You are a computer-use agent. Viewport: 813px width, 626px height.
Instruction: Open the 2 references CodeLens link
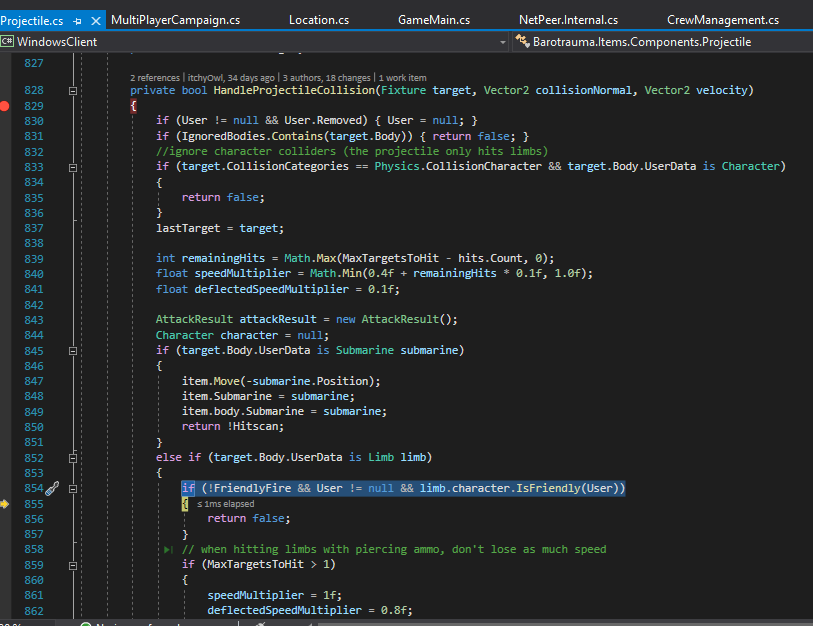[x=155, y=78]
